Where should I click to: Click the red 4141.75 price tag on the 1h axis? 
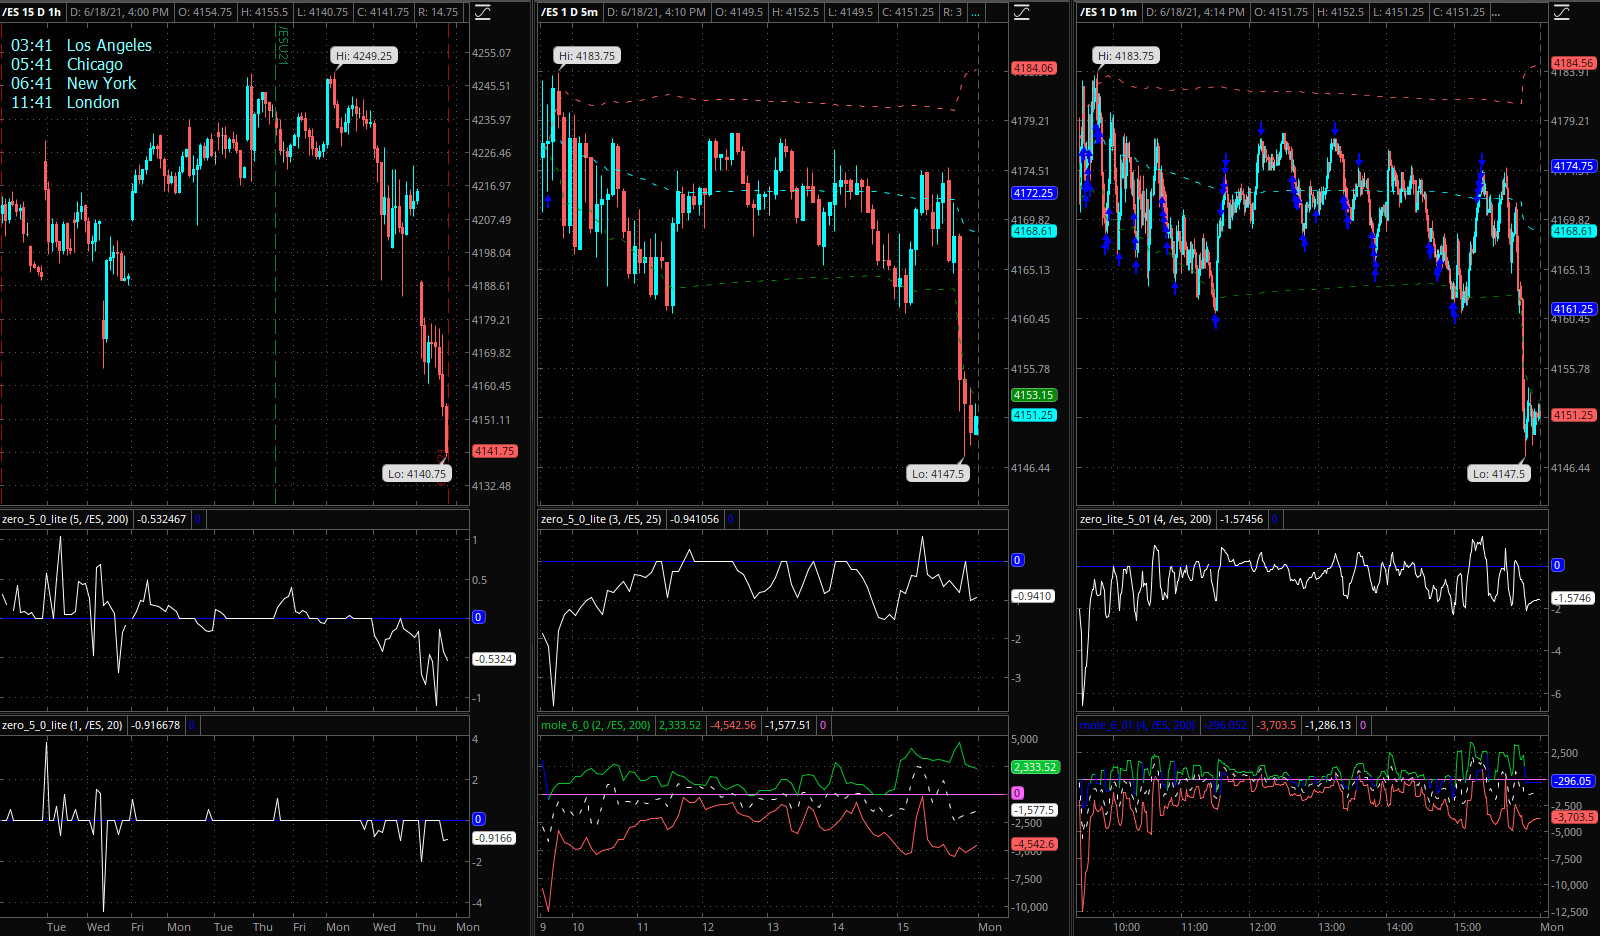494,451
